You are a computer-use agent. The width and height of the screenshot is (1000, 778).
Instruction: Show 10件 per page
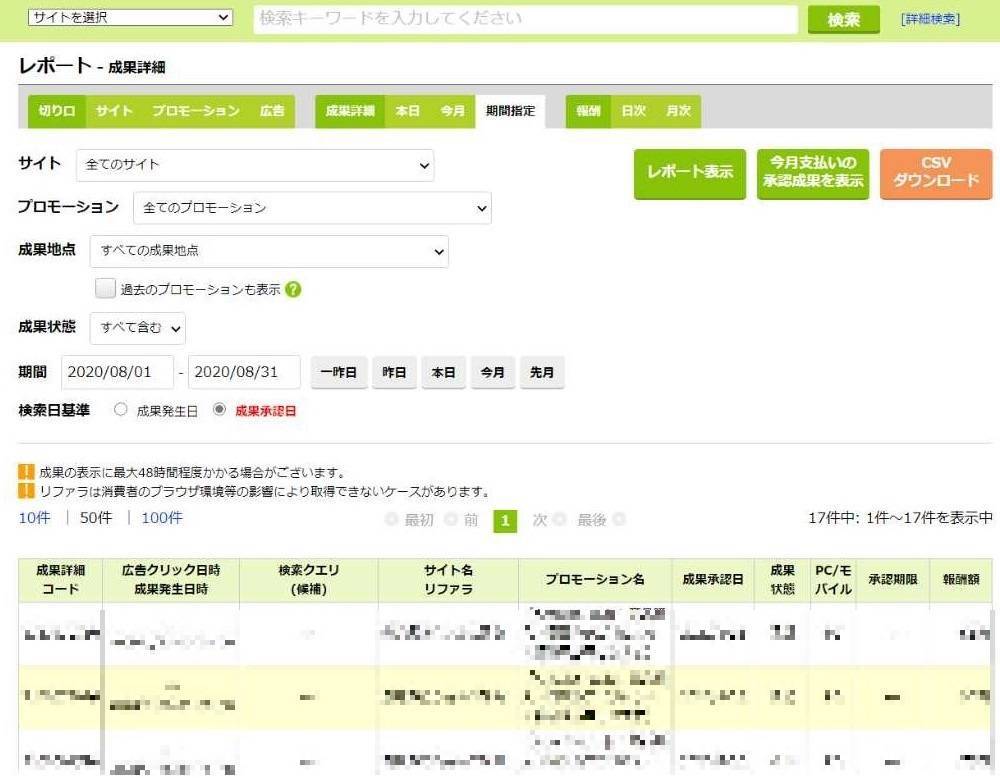point(34,518)
